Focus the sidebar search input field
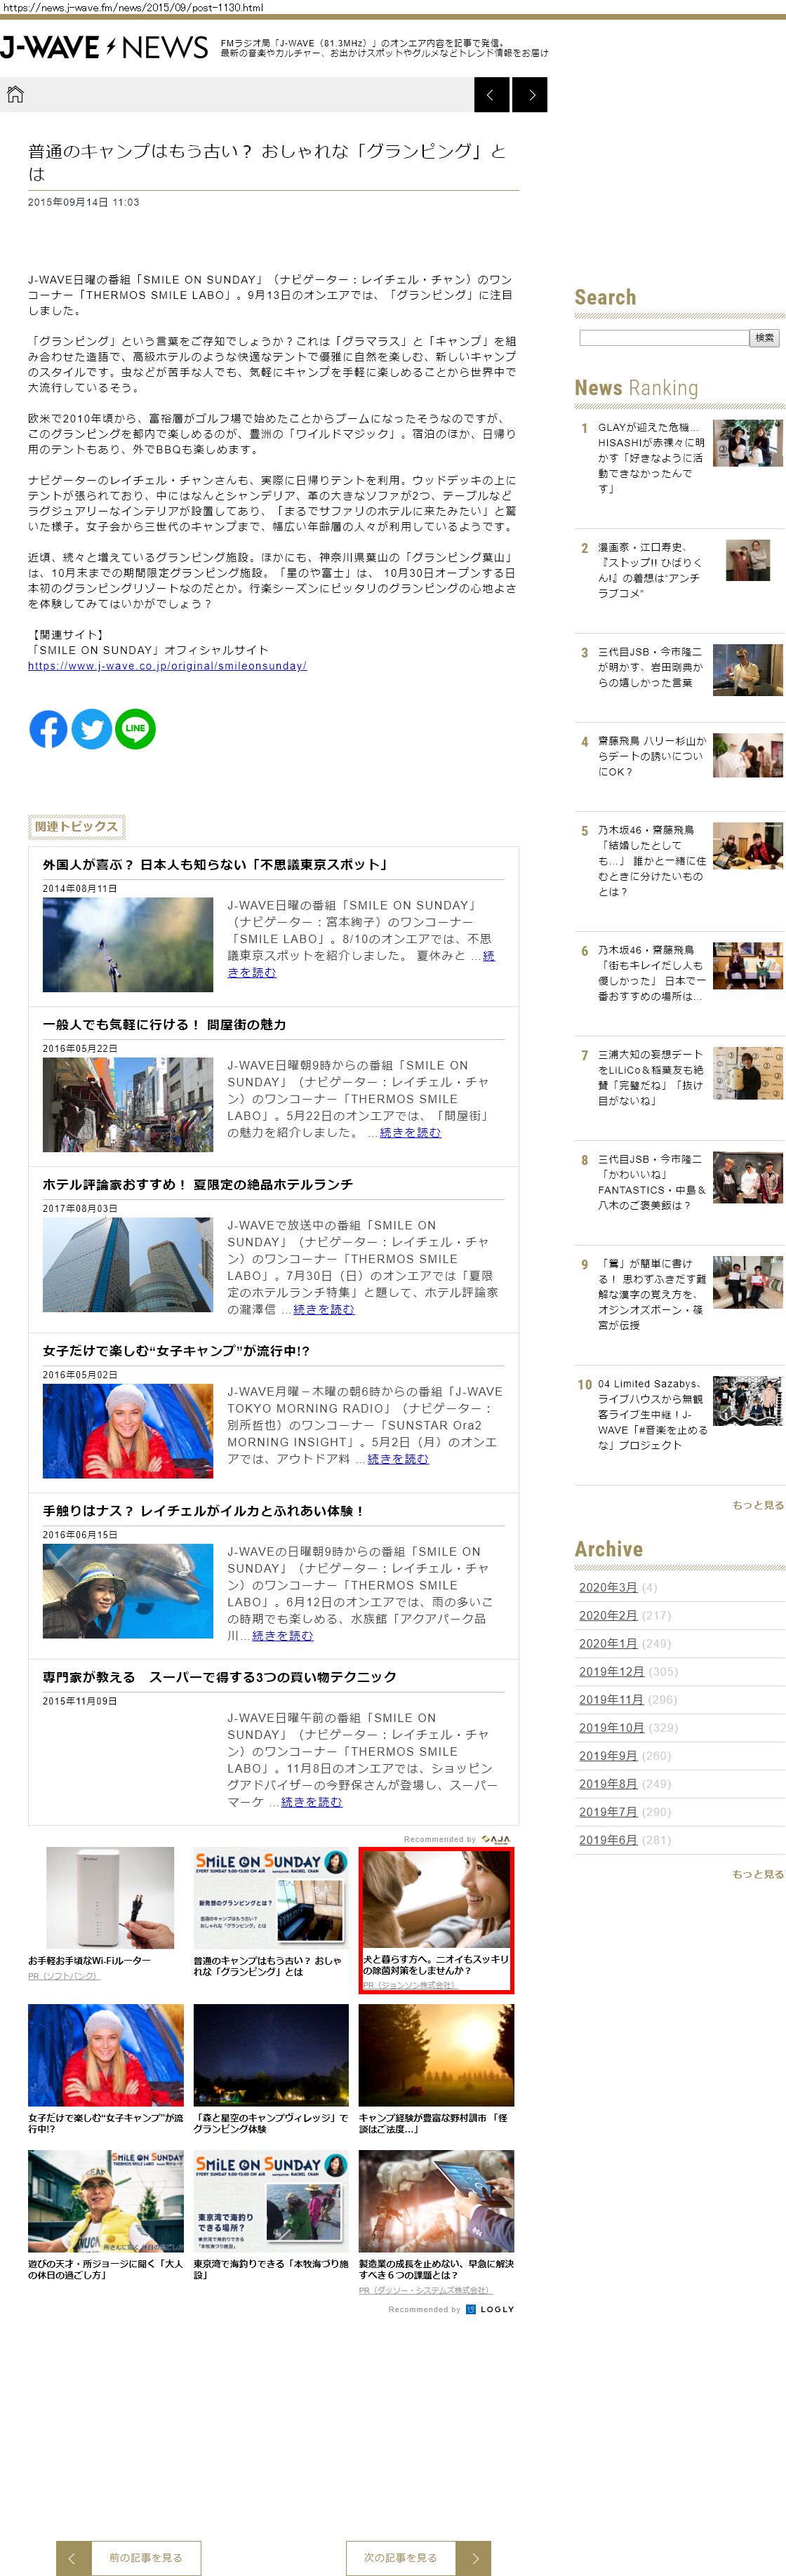This screenshot has width=786, height=2576. coord(664,338)
